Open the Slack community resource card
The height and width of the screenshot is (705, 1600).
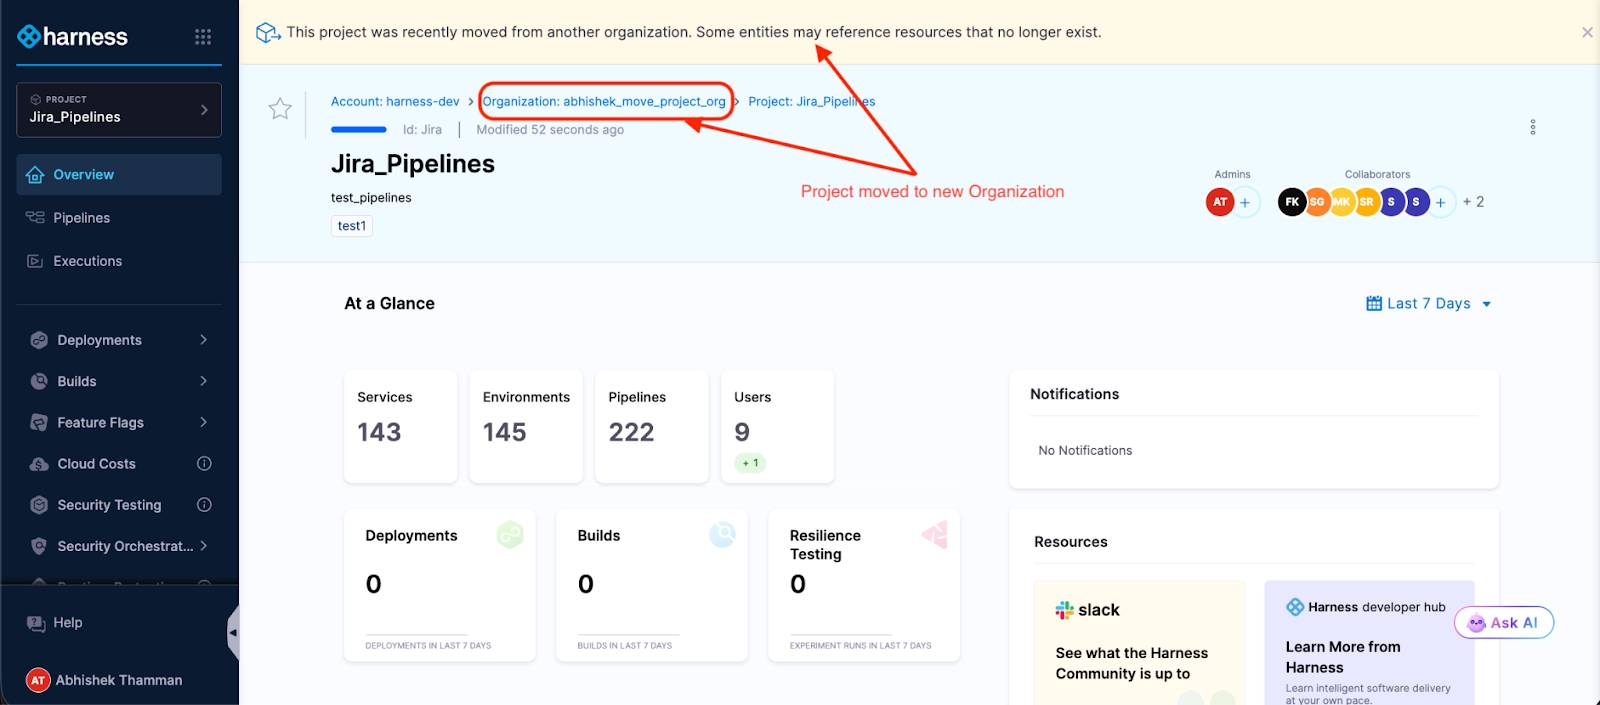pos(1140,643)
